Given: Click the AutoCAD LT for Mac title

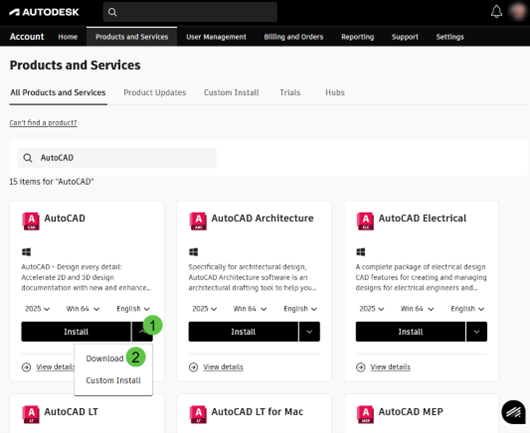Looking at the screenshot, I should pos(257,412).
